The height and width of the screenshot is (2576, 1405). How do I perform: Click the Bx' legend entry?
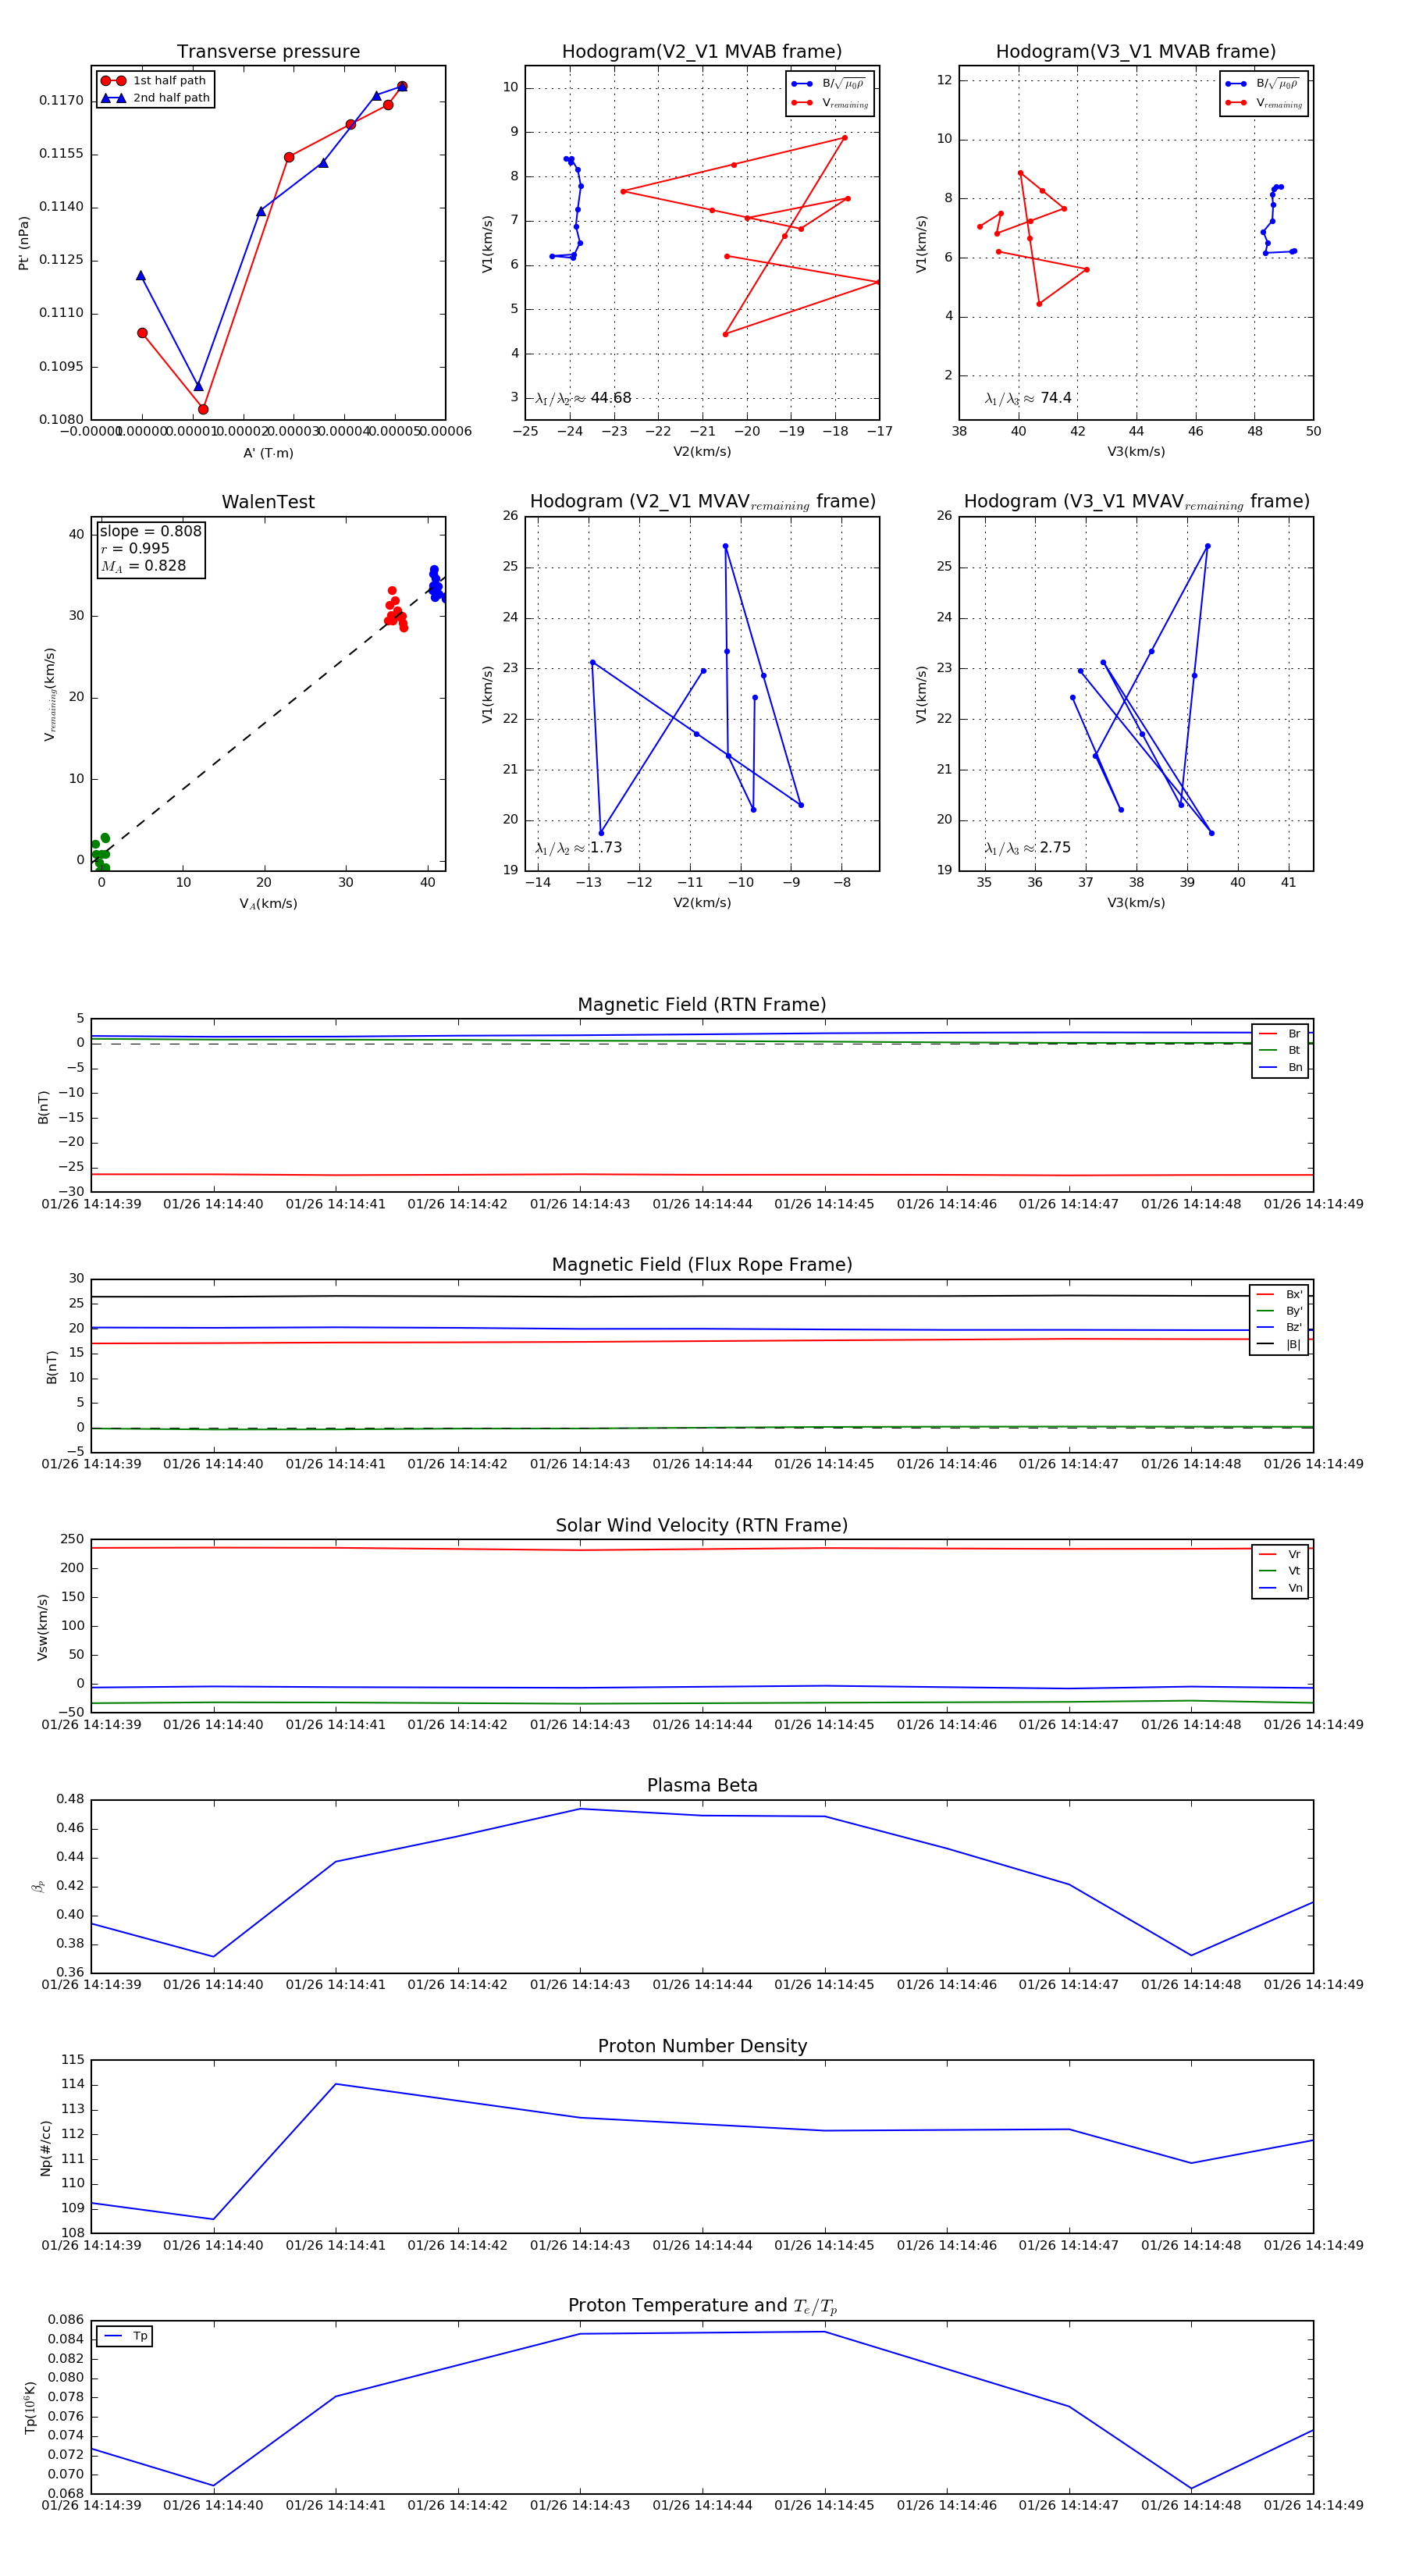coord(1279,1294)
